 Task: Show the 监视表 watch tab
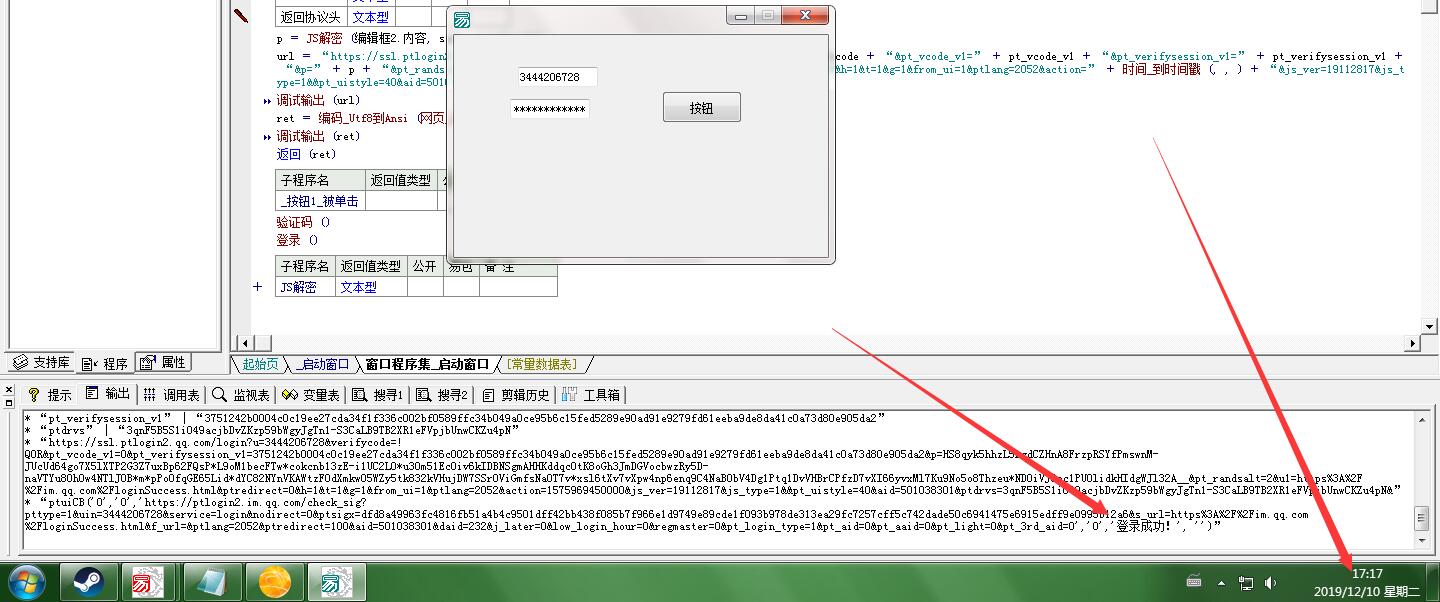pos(241,395)
